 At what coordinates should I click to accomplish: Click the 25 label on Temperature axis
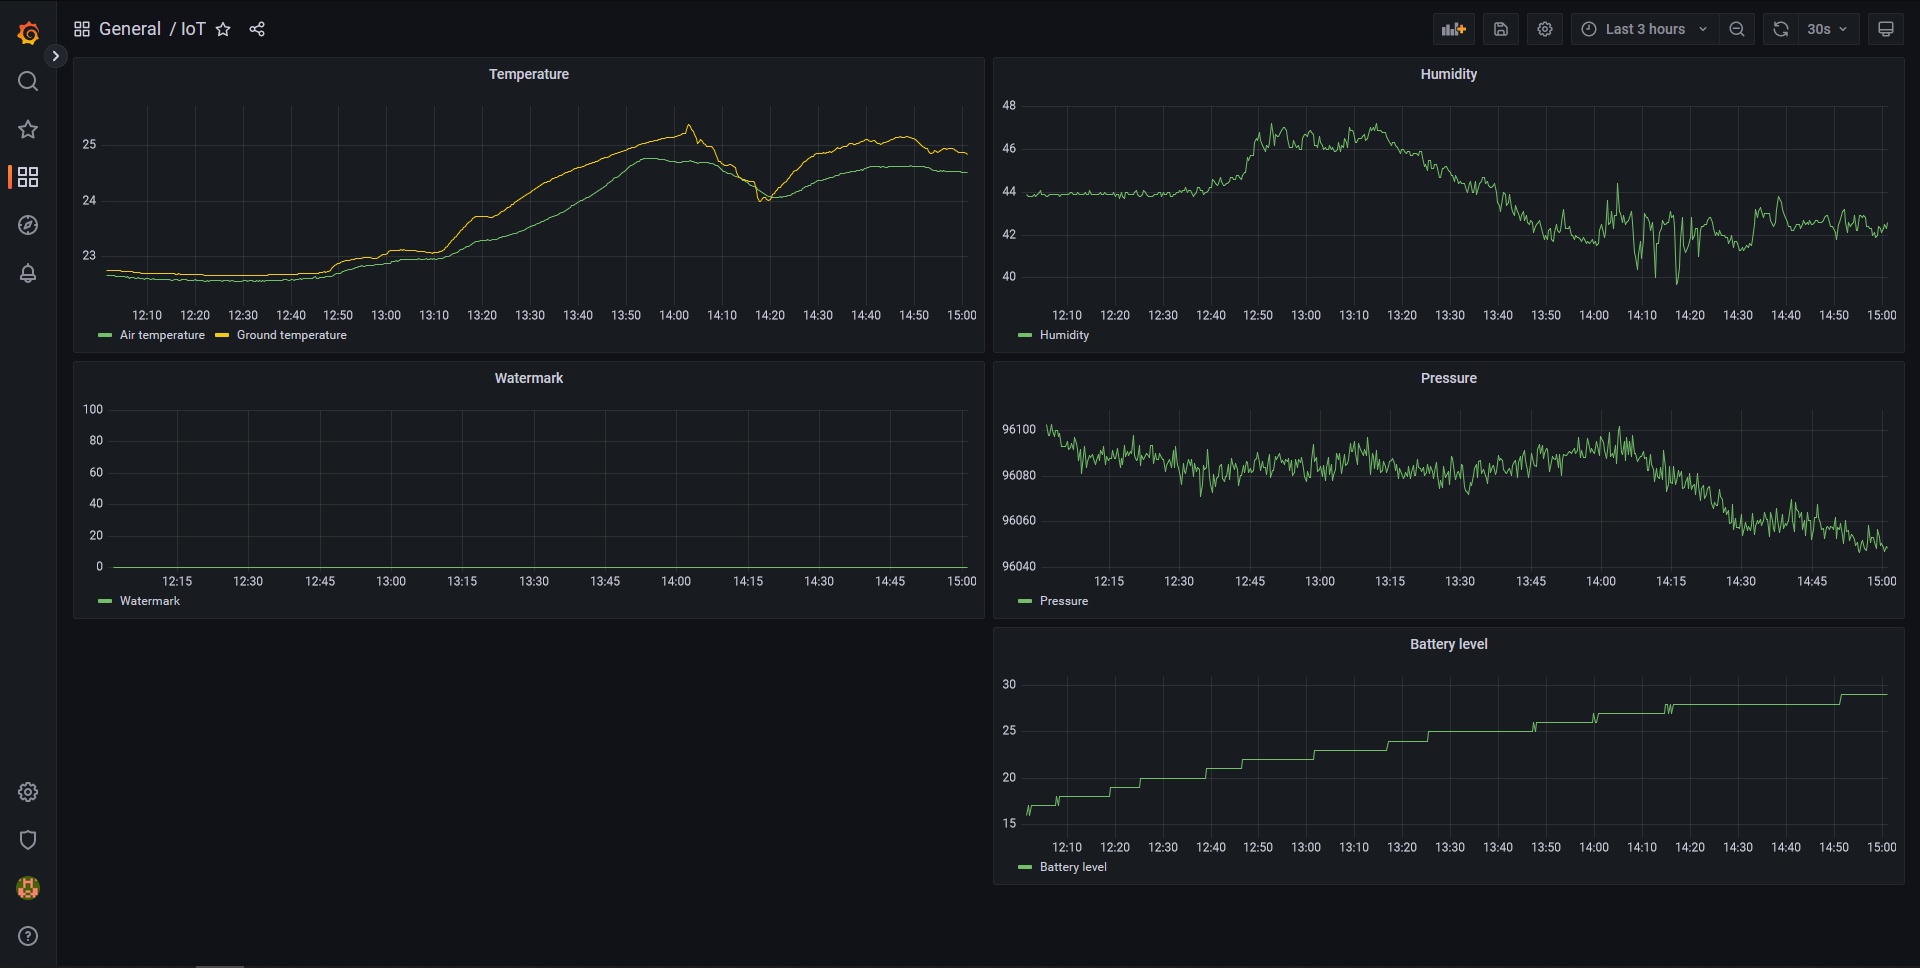[x=89, y=144]
